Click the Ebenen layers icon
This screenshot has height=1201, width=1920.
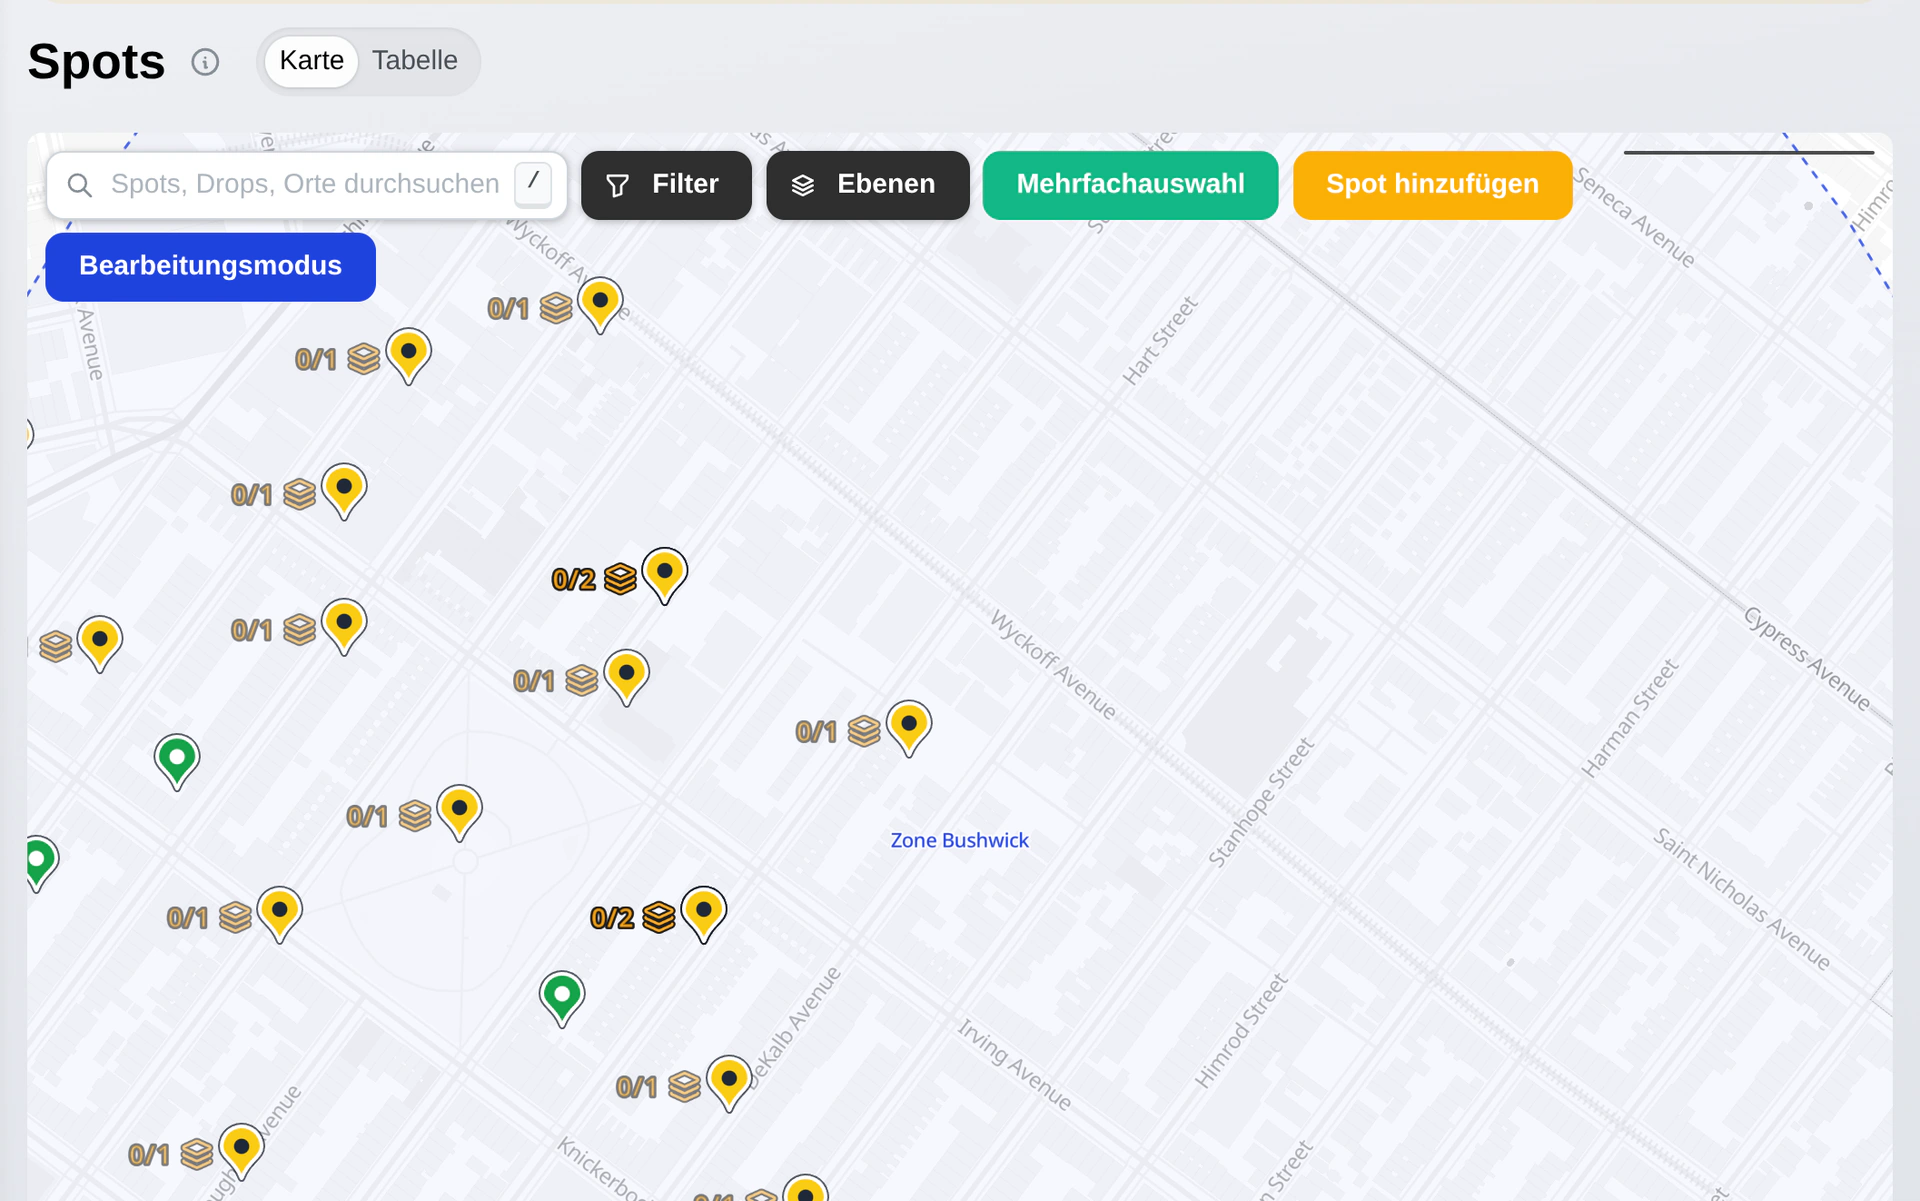803,186
